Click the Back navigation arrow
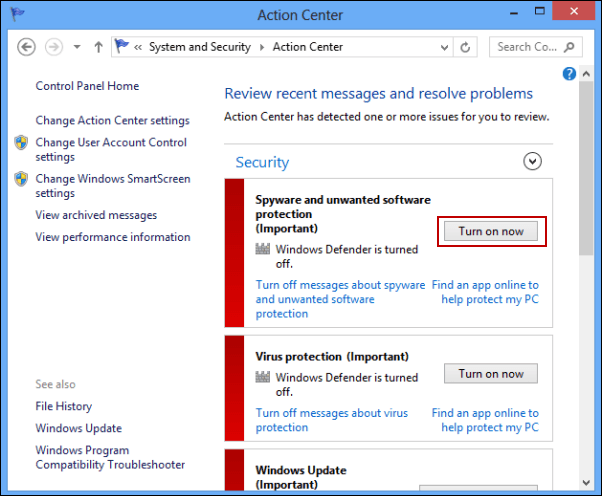Image resolution: width=602 pixels, height=496 pixels. pyautogui.click(x=26, y=47)
